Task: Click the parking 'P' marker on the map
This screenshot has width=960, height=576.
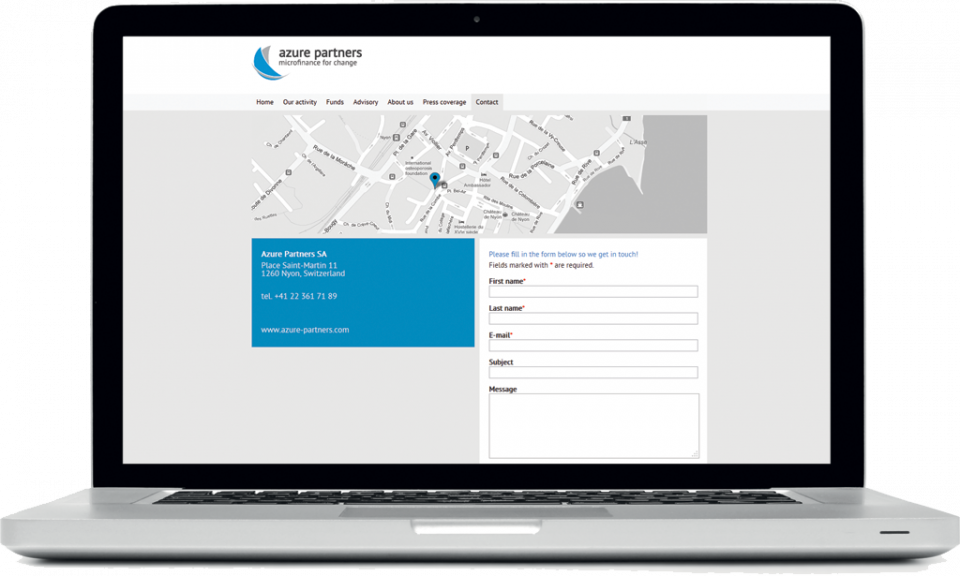Action: (x=465, y=148)
